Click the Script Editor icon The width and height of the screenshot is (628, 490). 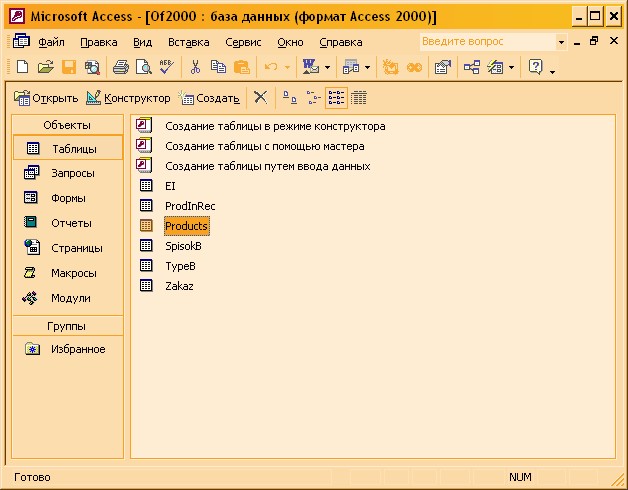click(414, 67)
